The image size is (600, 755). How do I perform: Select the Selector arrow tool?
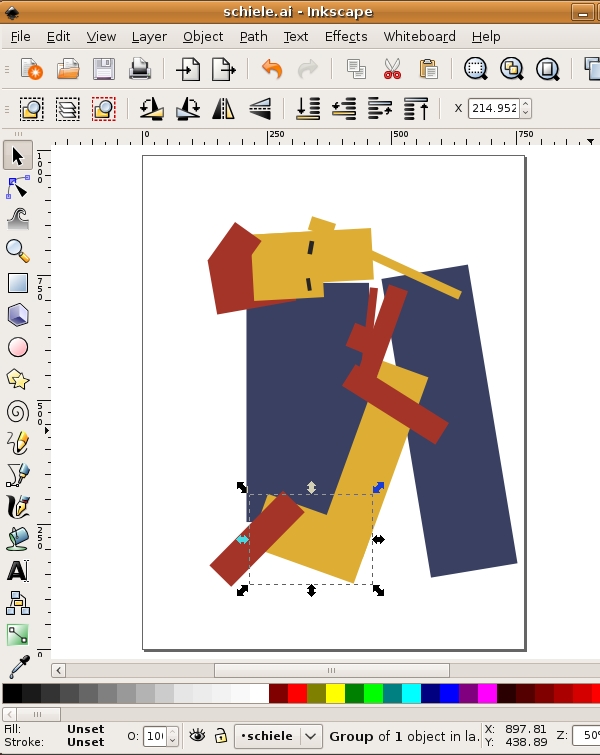coord(18,156)
